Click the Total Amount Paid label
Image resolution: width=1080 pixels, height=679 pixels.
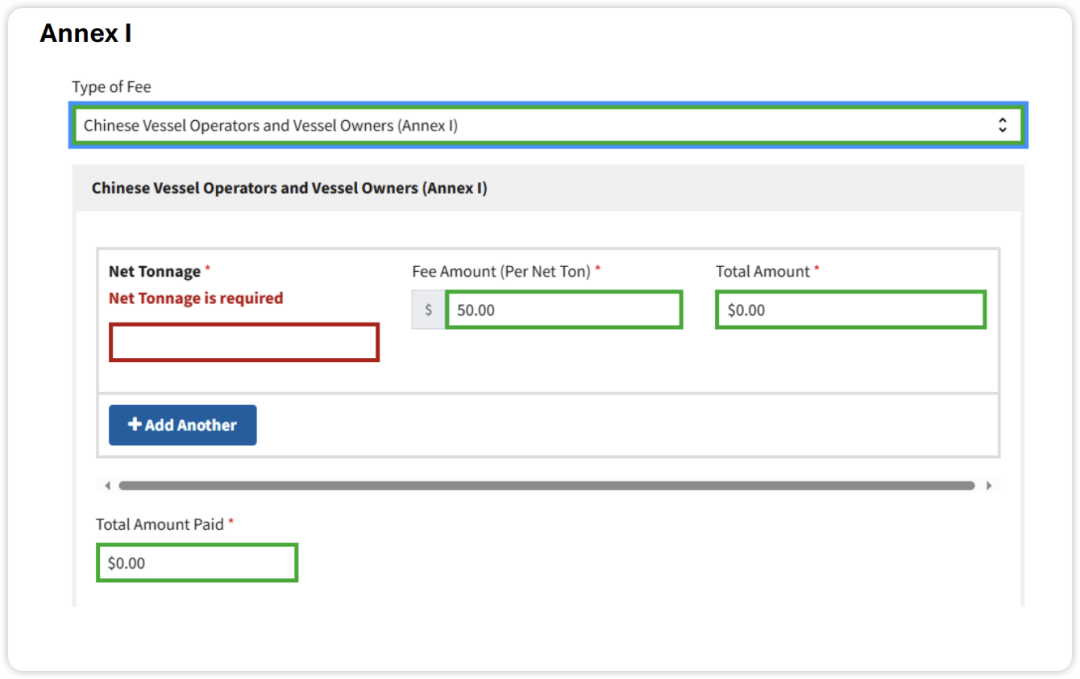pyautogui.click(x=160, y=524)
